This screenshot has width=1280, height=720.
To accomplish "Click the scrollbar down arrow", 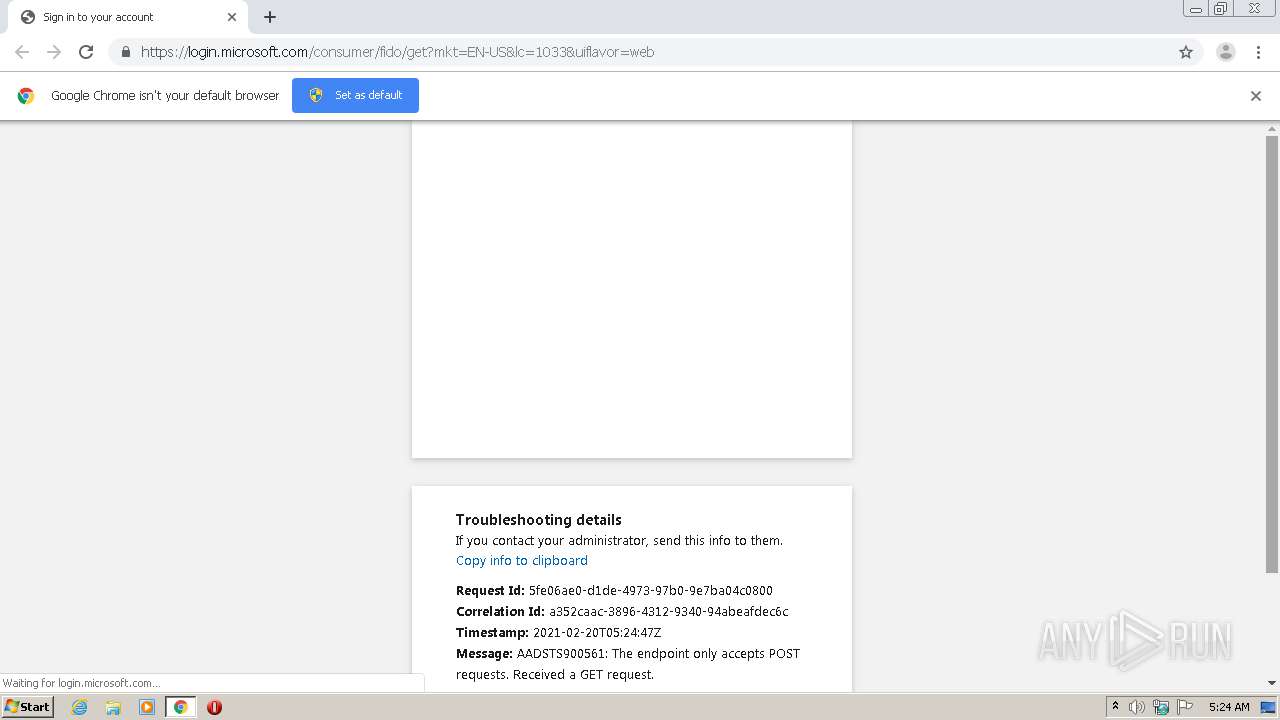I will pyautogui.click(x=1272, y=683).
